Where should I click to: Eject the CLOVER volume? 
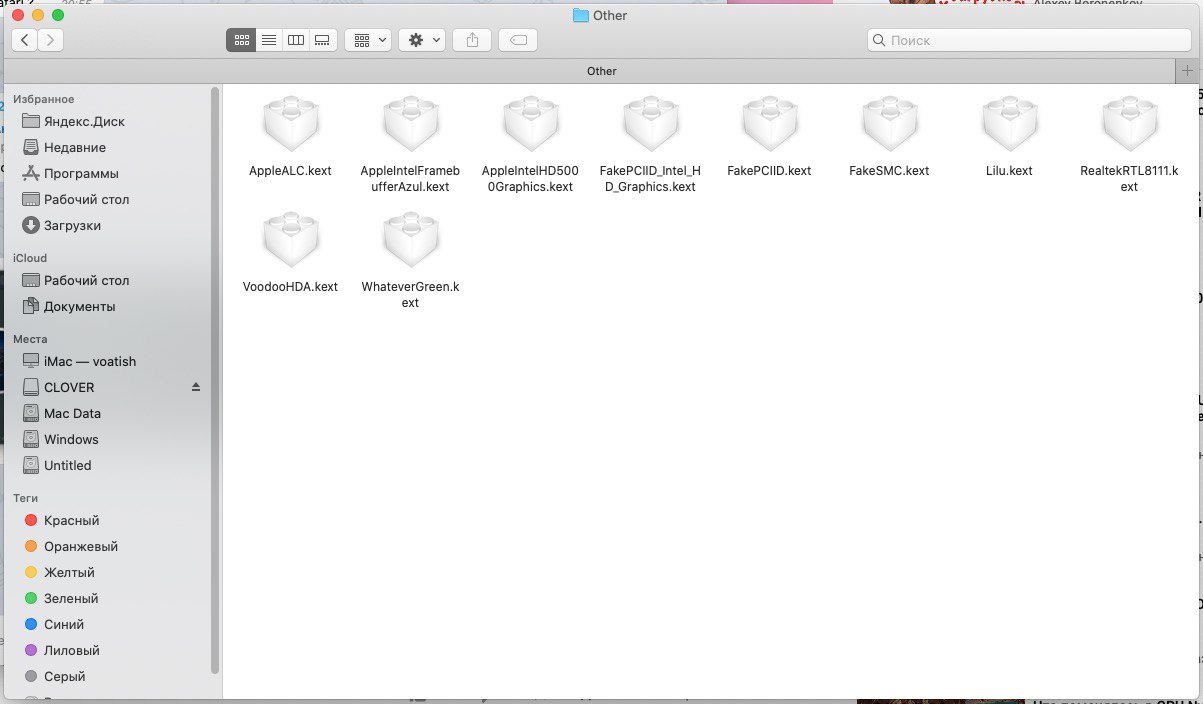196,387
